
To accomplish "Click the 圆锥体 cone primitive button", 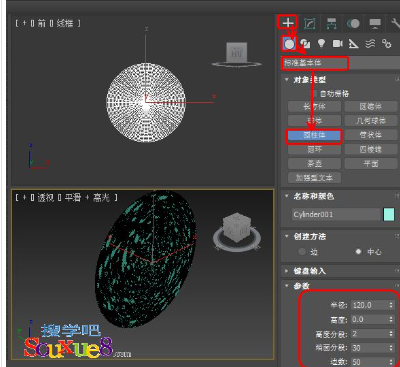I will click(x=371, y=107).
